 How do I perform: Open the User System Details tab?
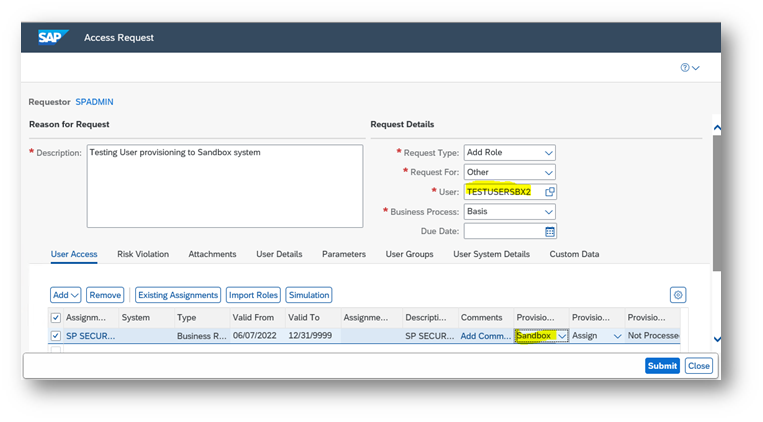[x=491, y=255]
